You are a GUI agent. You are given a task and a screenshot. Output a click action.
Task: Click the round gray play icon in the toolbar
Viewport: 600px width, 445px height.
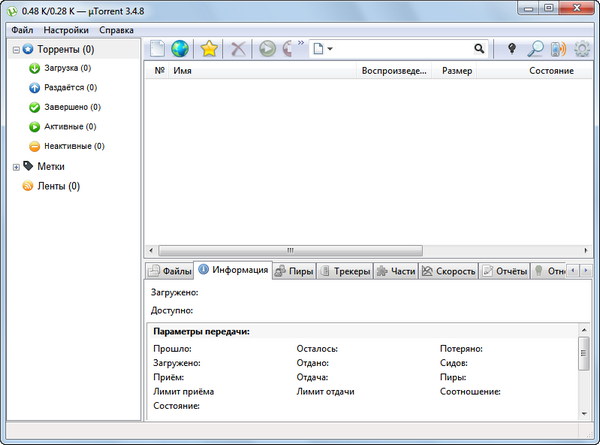coord(266,48)
